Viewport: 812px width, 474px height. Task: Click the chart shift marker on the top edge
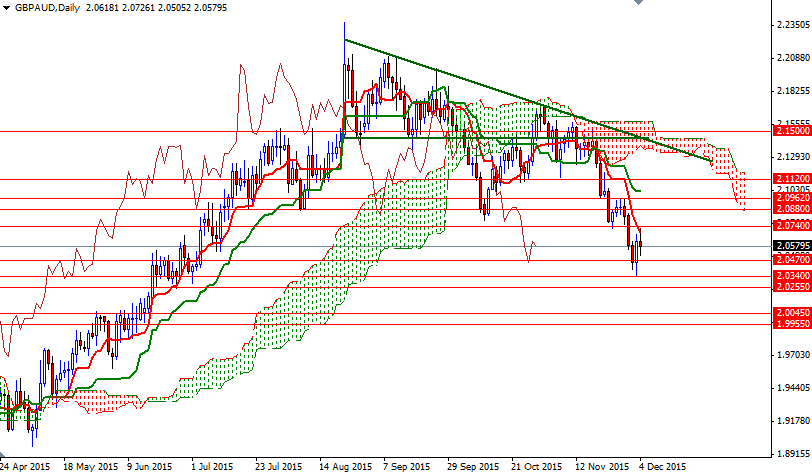(638, 2)
